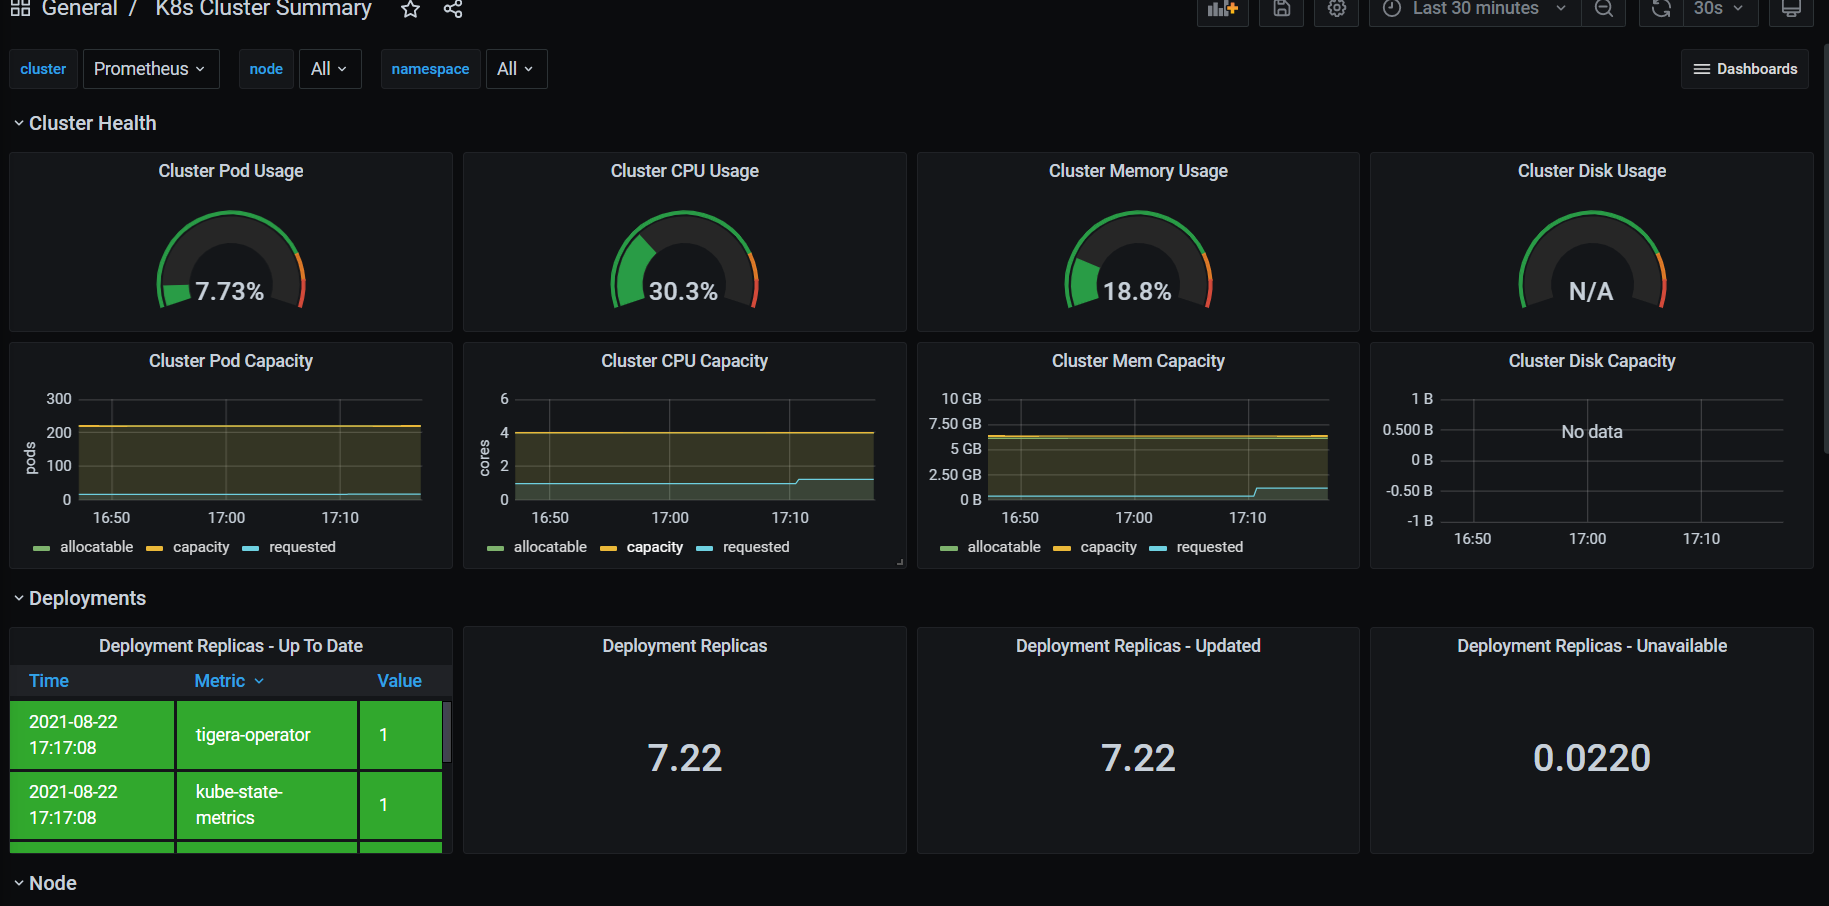This screenshot has width=1829, height=906.
Task: Open Cluster Pod Usage panel title menu
Action: (231, 171)
